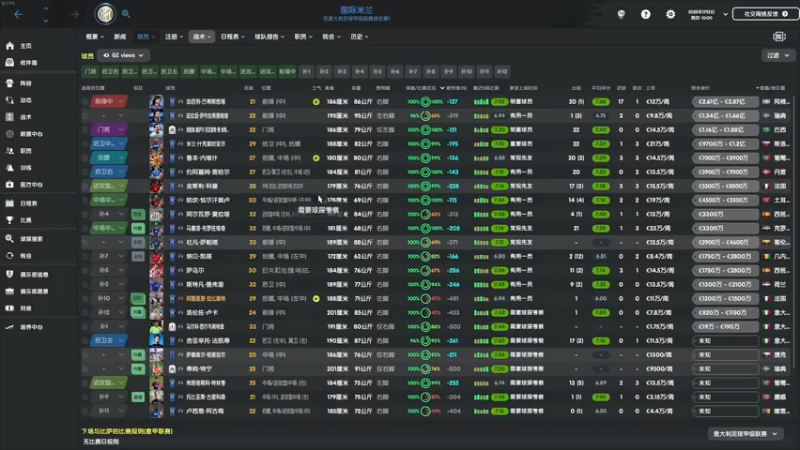The height and width of the screenshot is (450, 800).
Task: Open the 补12 selection dropdown
Action: [x=109, y=312]
